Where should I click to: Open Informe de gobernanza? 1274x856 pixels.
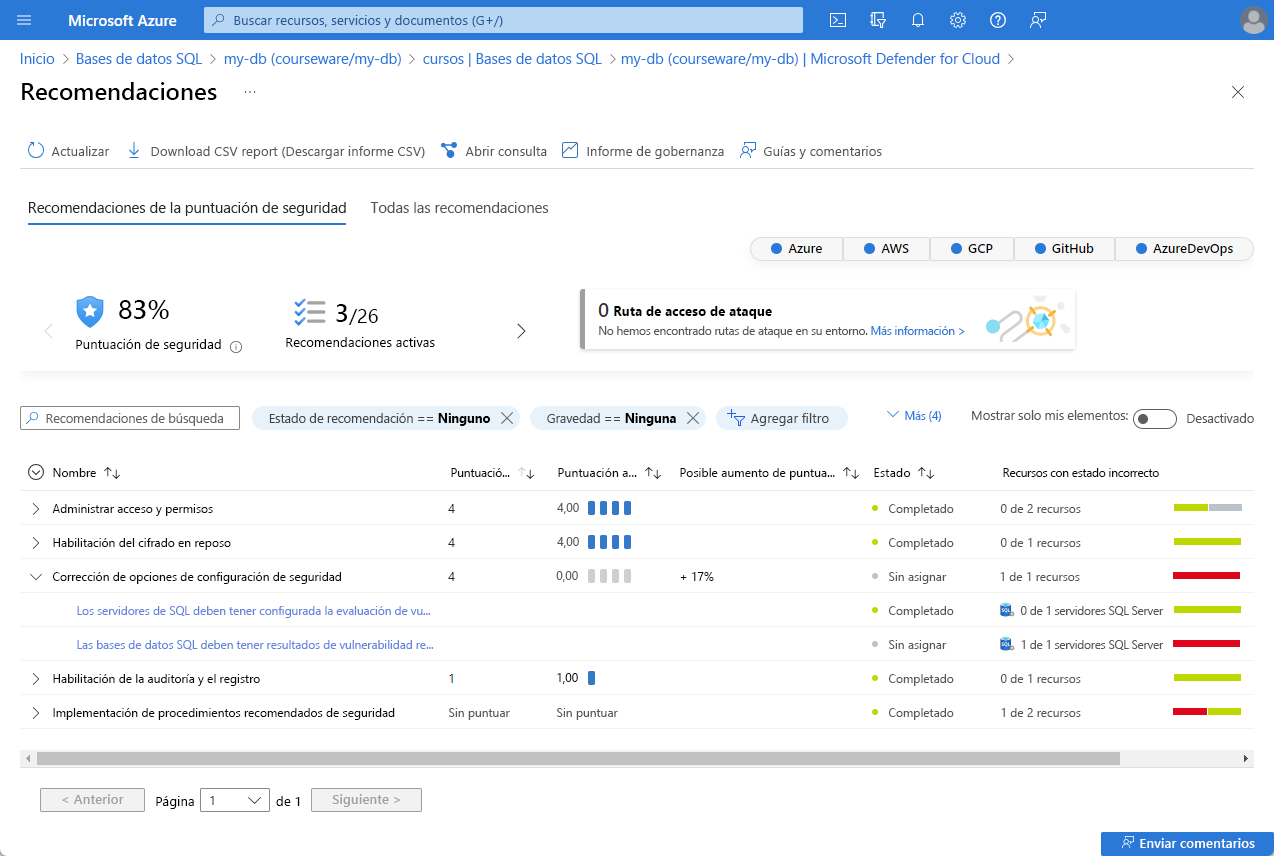[643, 151]
